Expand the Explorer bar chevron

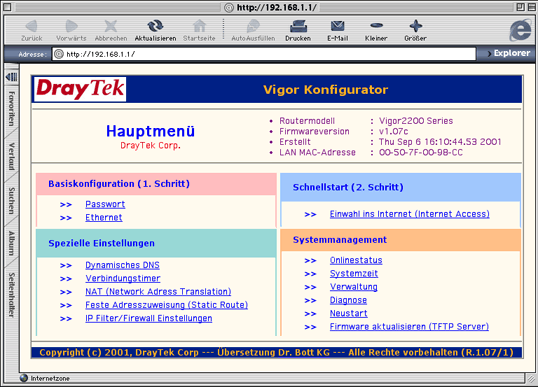(x=490, y=54)
